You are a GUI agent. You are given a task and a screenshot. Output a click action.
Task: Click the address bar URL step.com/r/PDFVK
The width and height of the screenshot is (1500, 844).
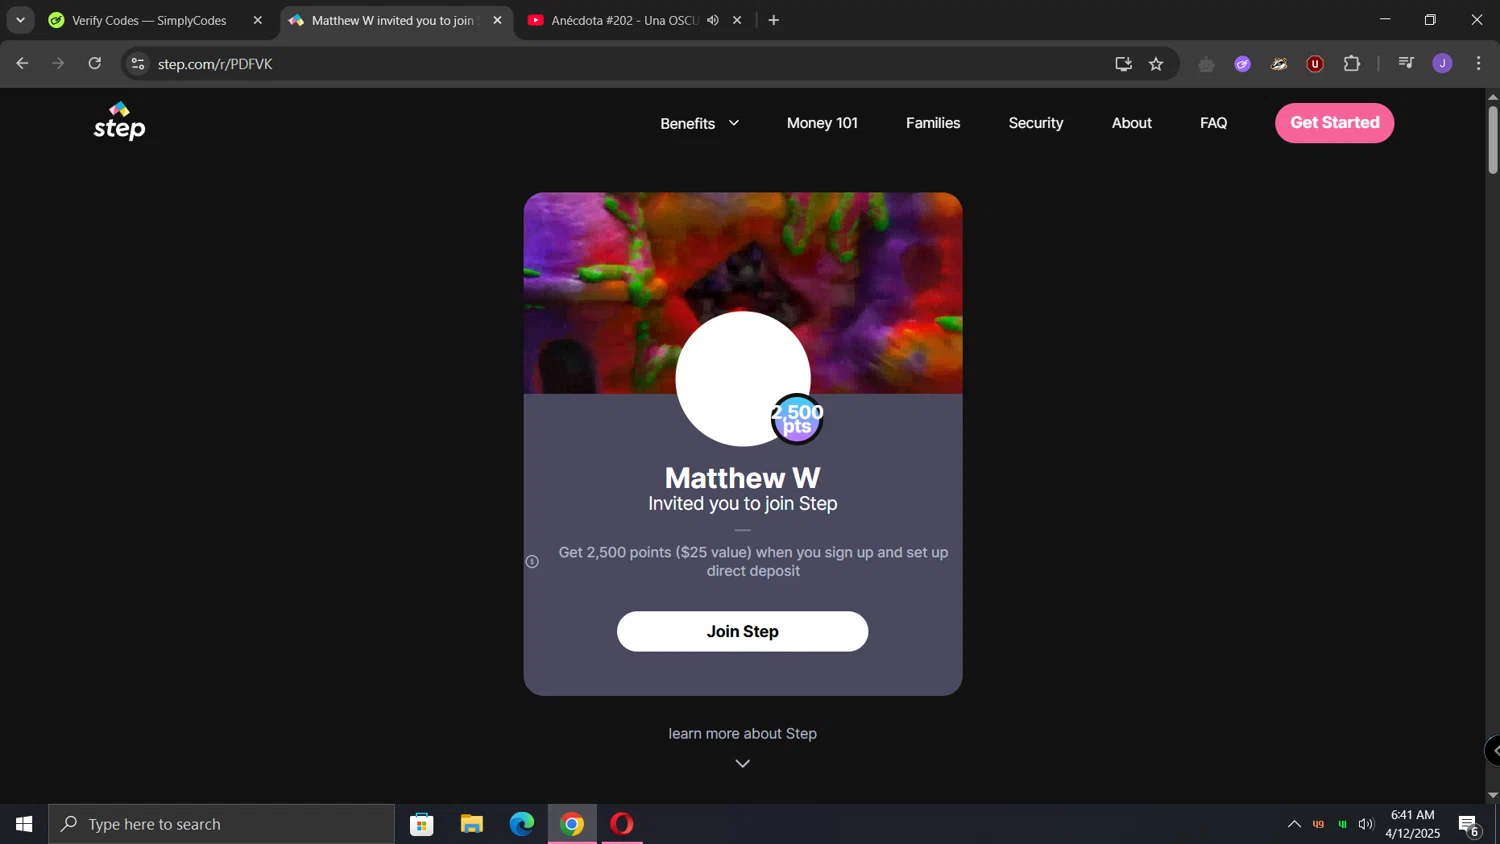pos(215,64)
